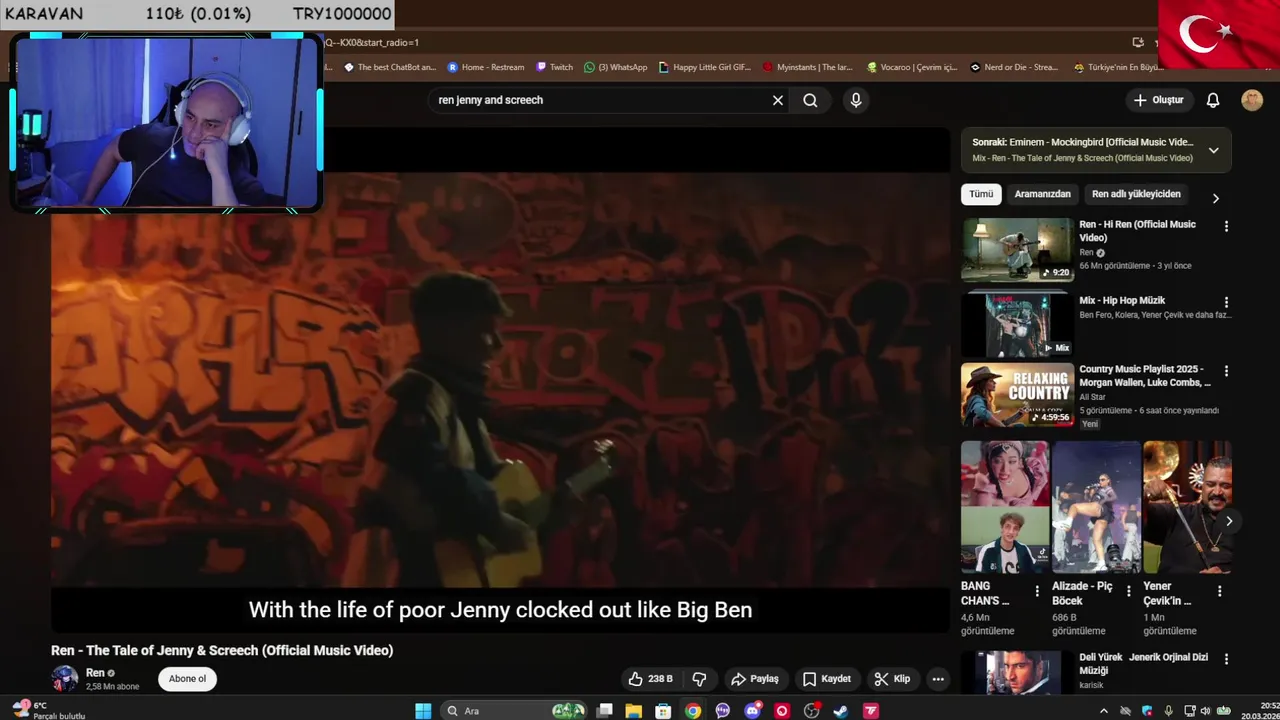The width and height of the screenshot is (1280, 720).
Task: Open the weather widget showing 6°C
Action: pyautogui.click(x=50, y=710)
